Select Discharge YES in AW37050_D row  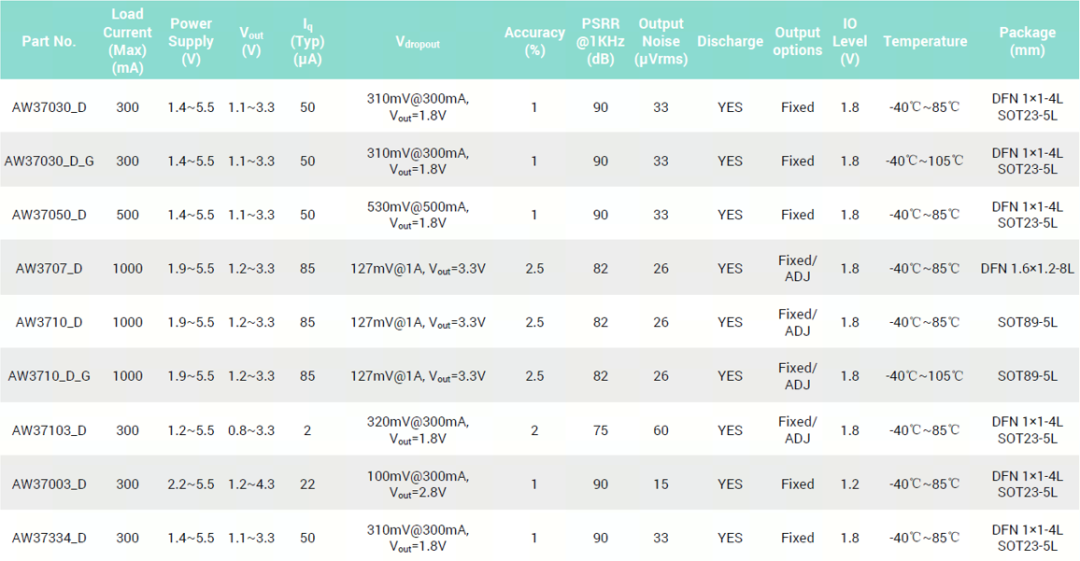(x=730, y=215)
